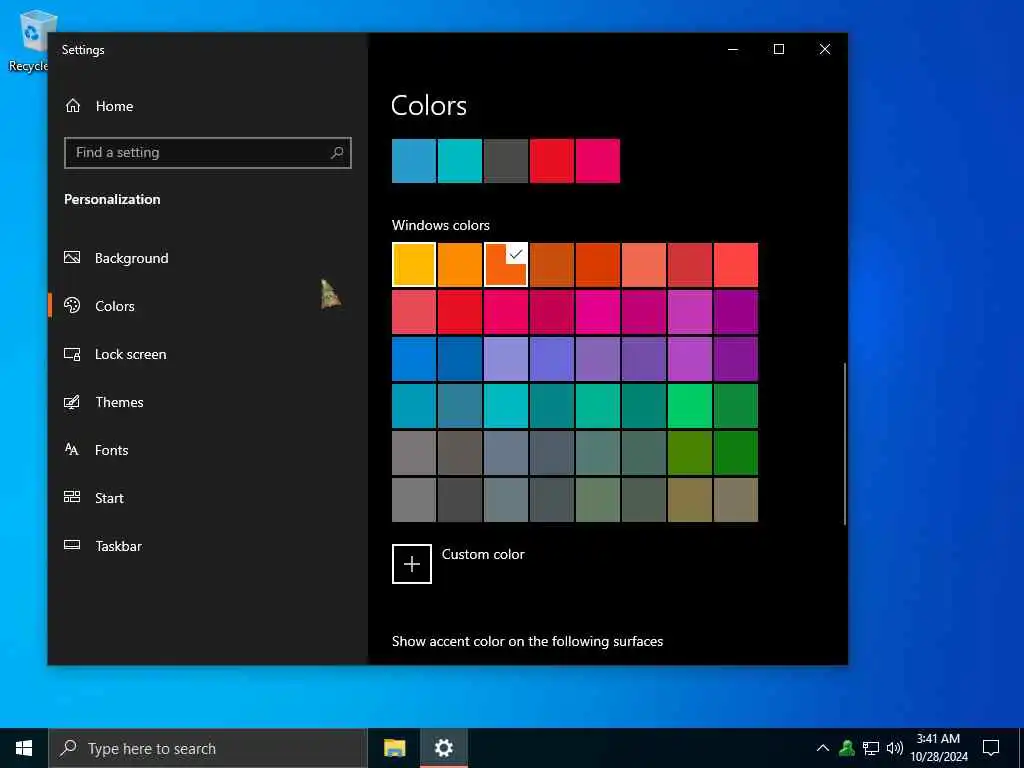
Task: Open the Action Center notifications
Action: (x=991, y=748)
